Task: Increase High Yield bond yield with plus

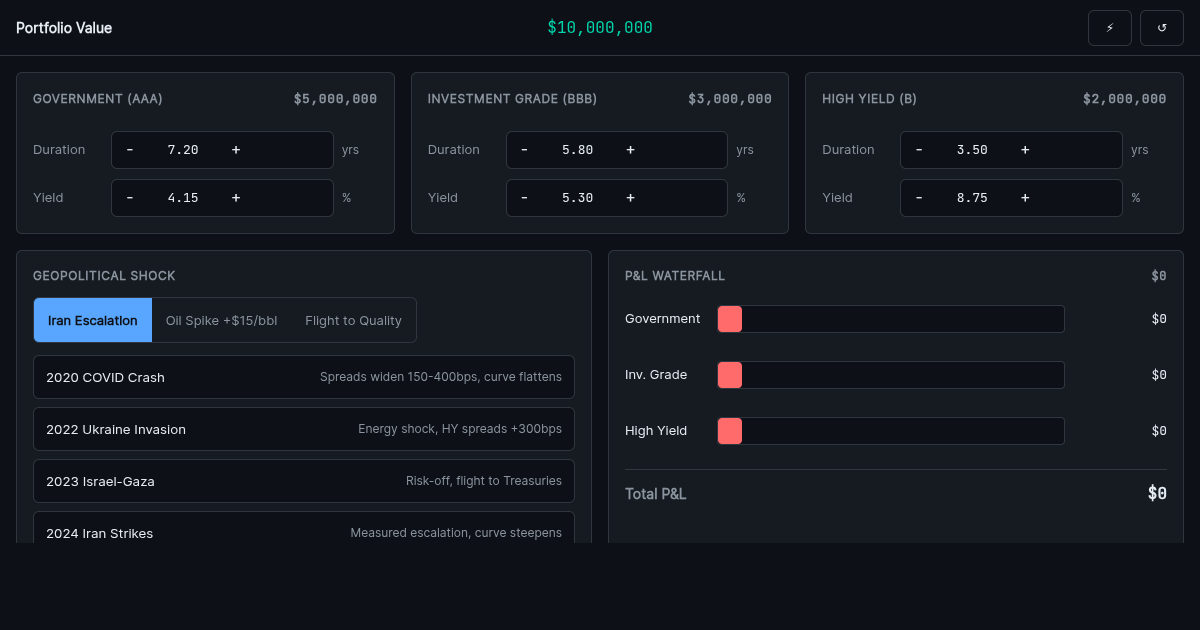Action: 1025,198
